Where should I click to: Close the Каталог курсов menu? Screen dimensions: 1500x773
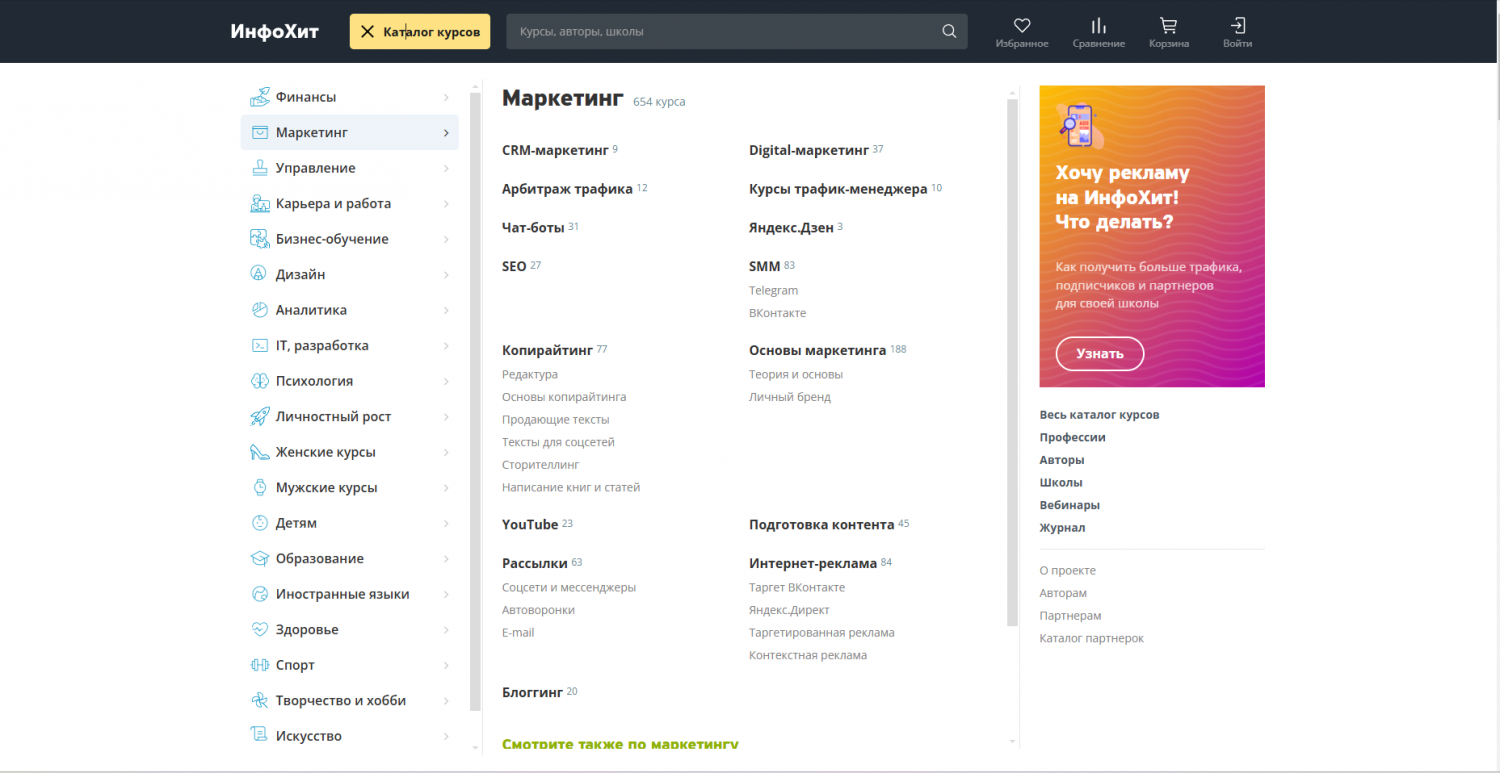tap(368, 32)
